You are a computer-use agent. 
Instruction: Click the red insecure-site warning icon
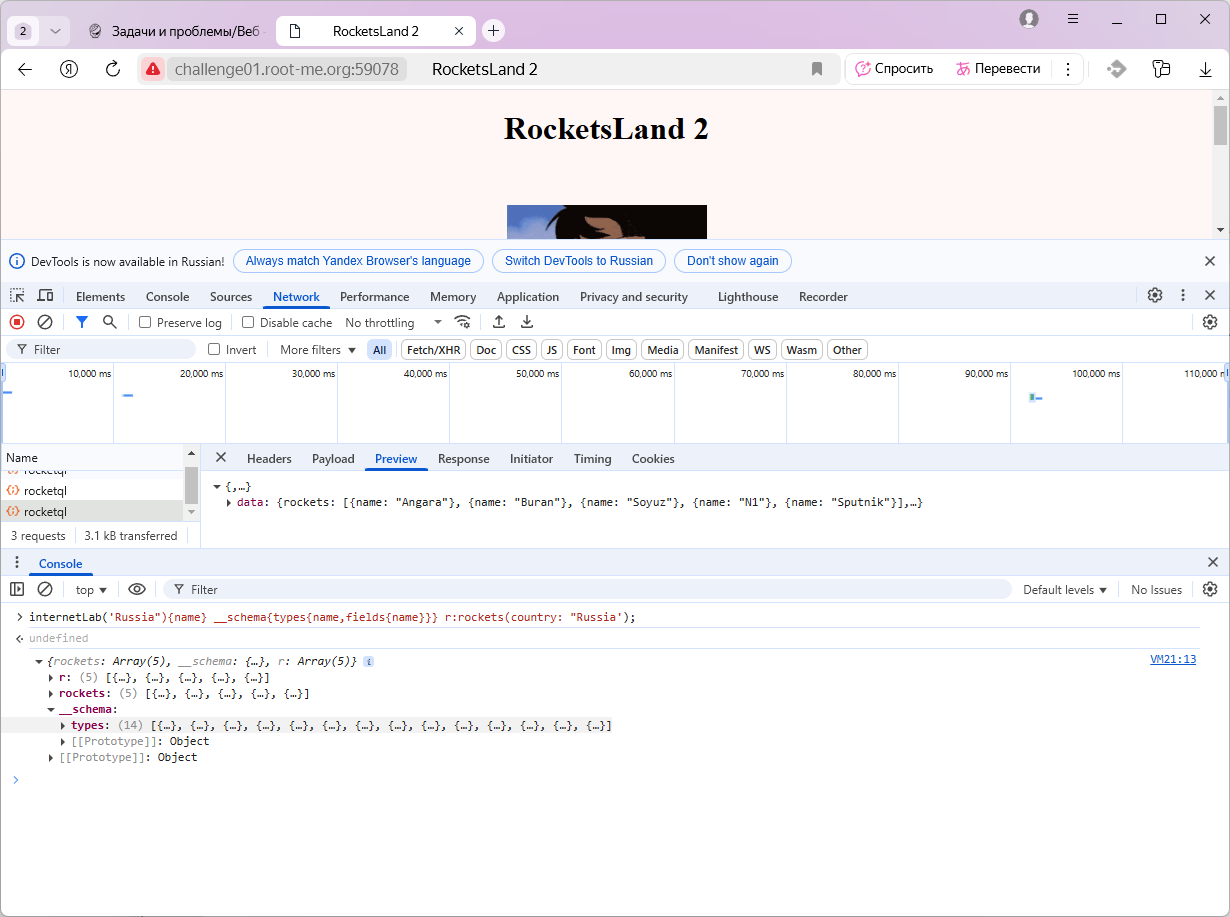(153, 69)
